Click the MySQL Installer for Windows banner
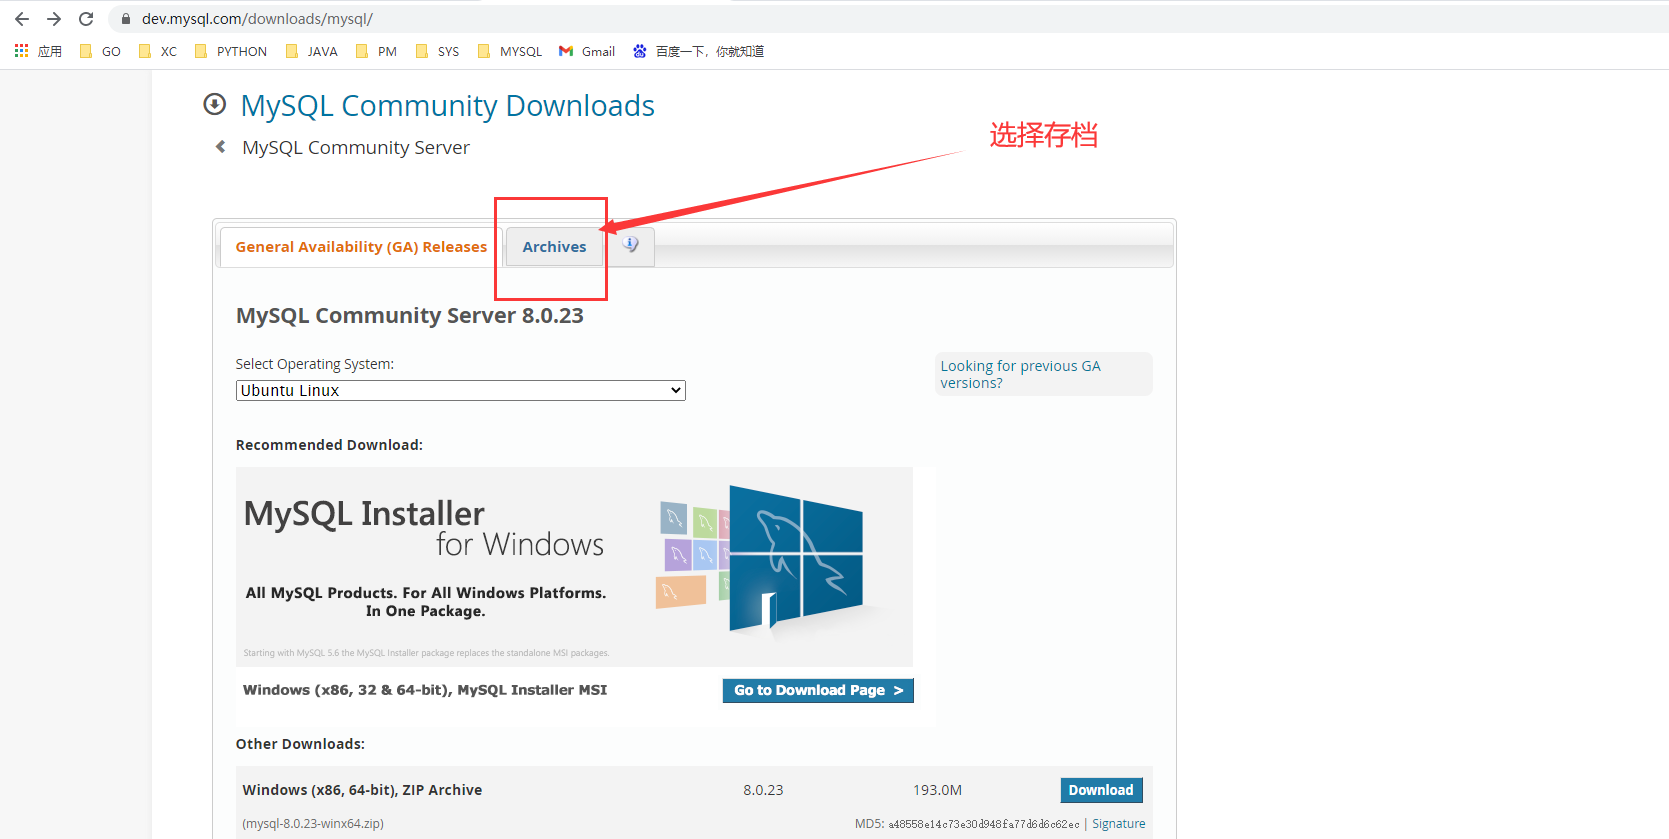1669x839 pixels. tap(574, 567)
